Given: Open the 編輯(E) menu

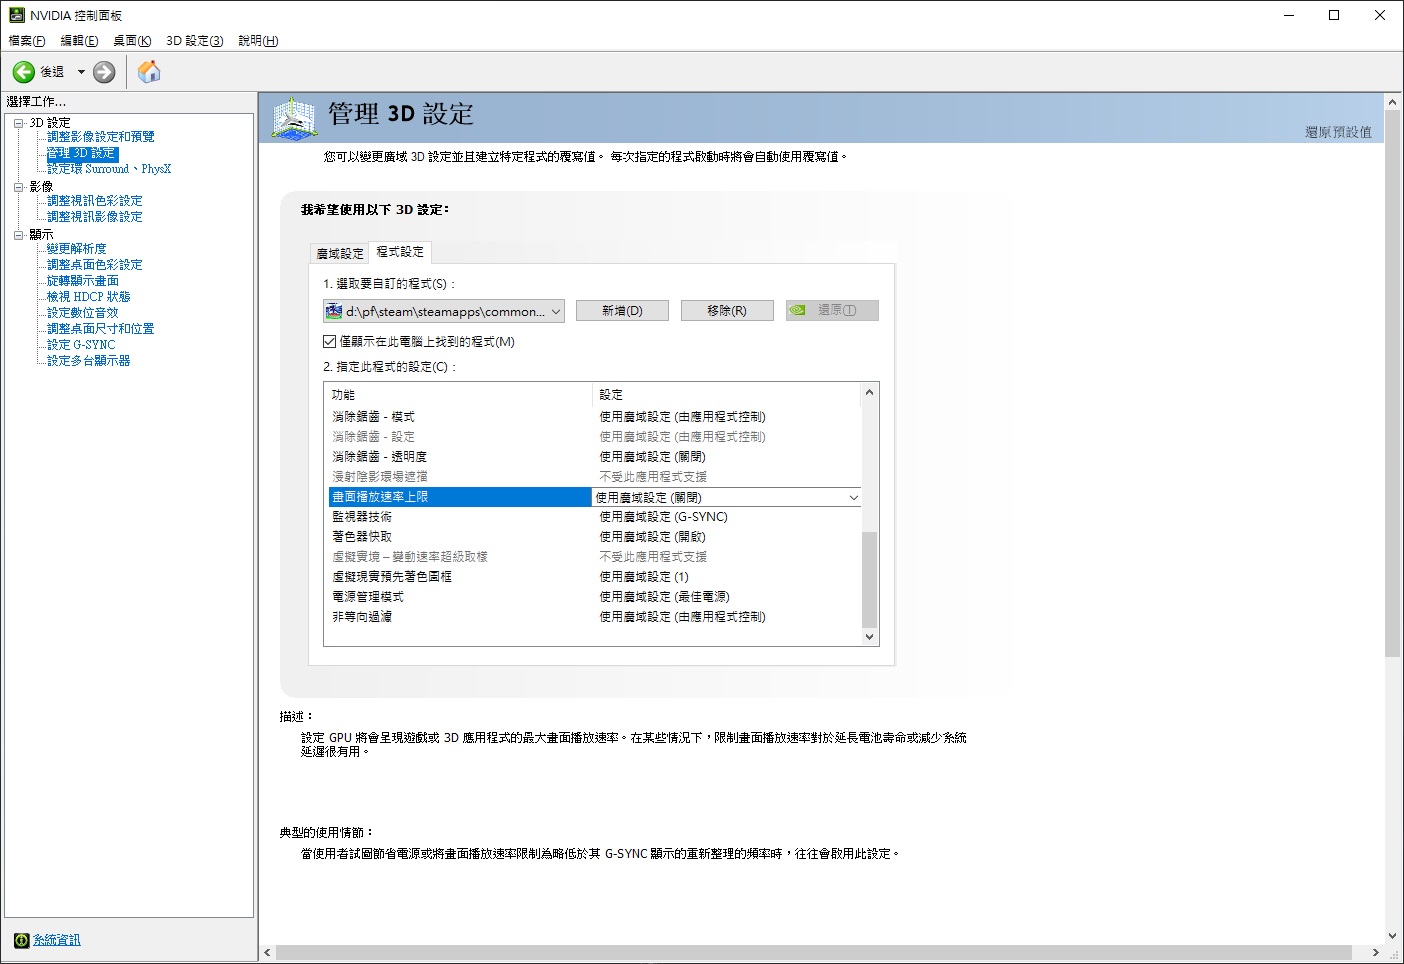Looking at the screenshot, I should coord(79,41).
